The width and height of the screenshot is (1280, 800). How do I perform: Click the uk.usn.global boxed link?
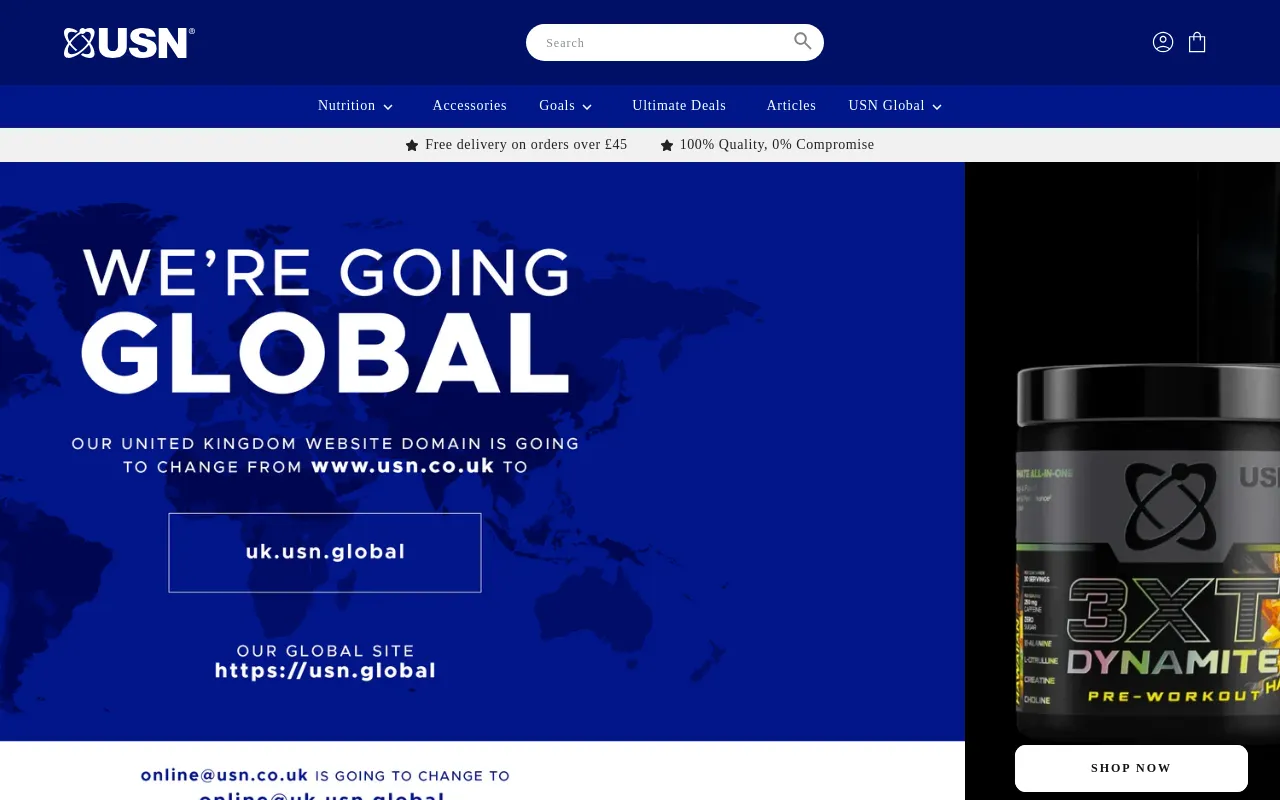point(325,552)
